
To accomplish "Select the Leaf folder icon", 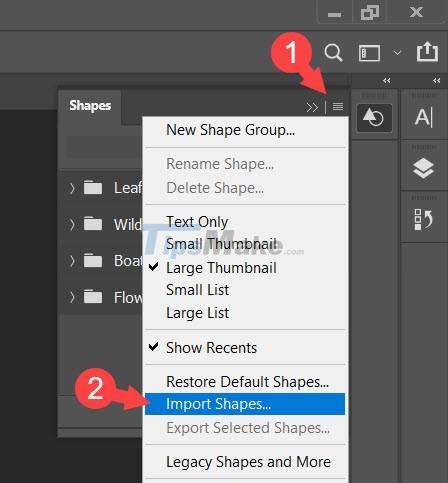I will 93,187.
